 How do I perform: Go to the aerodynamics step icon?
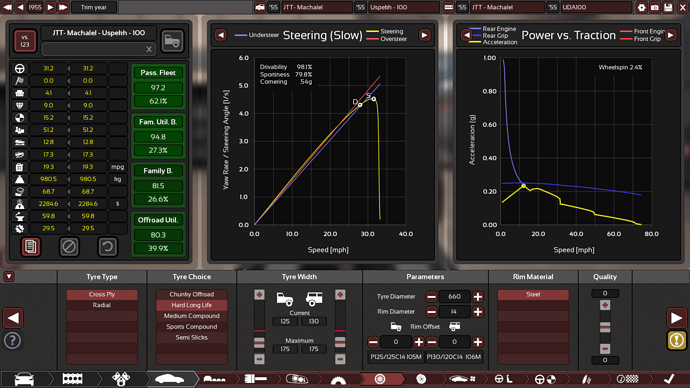(x=462, y=379)
